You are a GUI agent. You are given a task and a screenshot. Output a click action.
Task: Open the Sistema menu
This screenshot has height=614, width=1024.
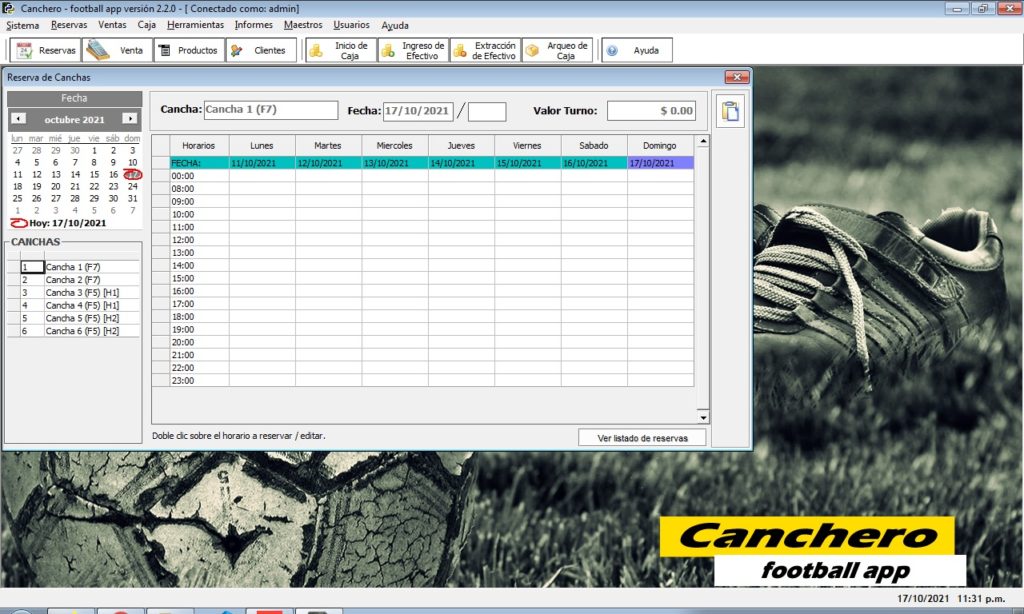point(23,25)
